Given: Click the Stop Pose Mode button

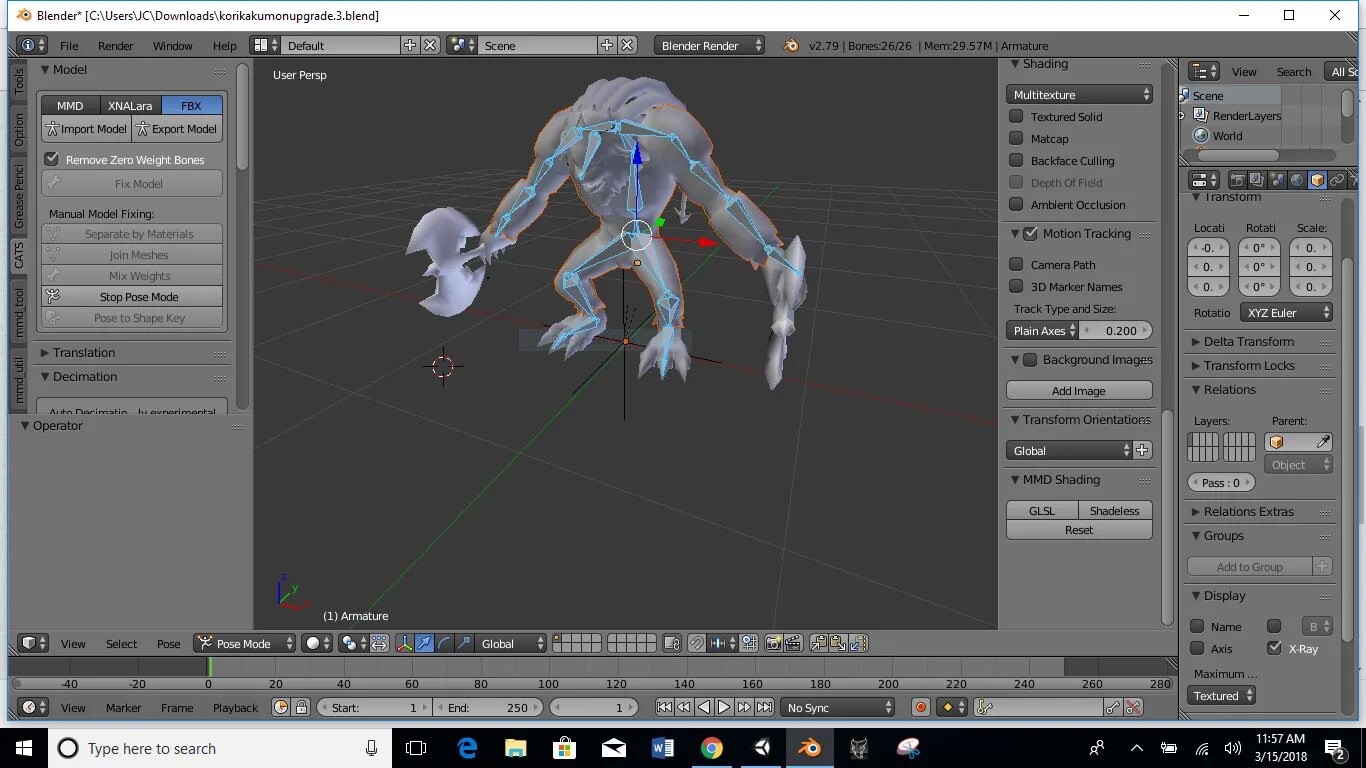Looking at the screenshot, I should pyautogui.click(x=132, y=296).
